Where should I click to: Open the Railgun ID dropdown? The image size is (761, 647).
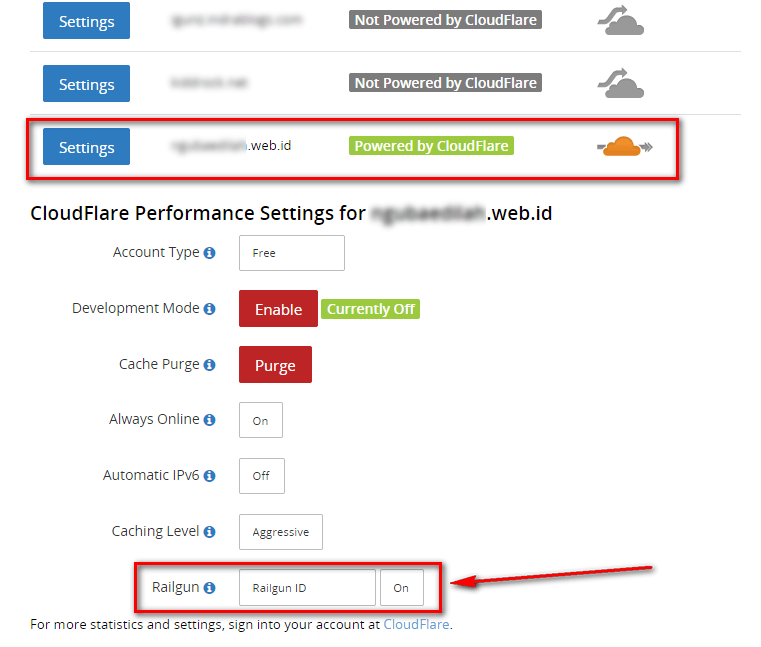click(307, 588)
